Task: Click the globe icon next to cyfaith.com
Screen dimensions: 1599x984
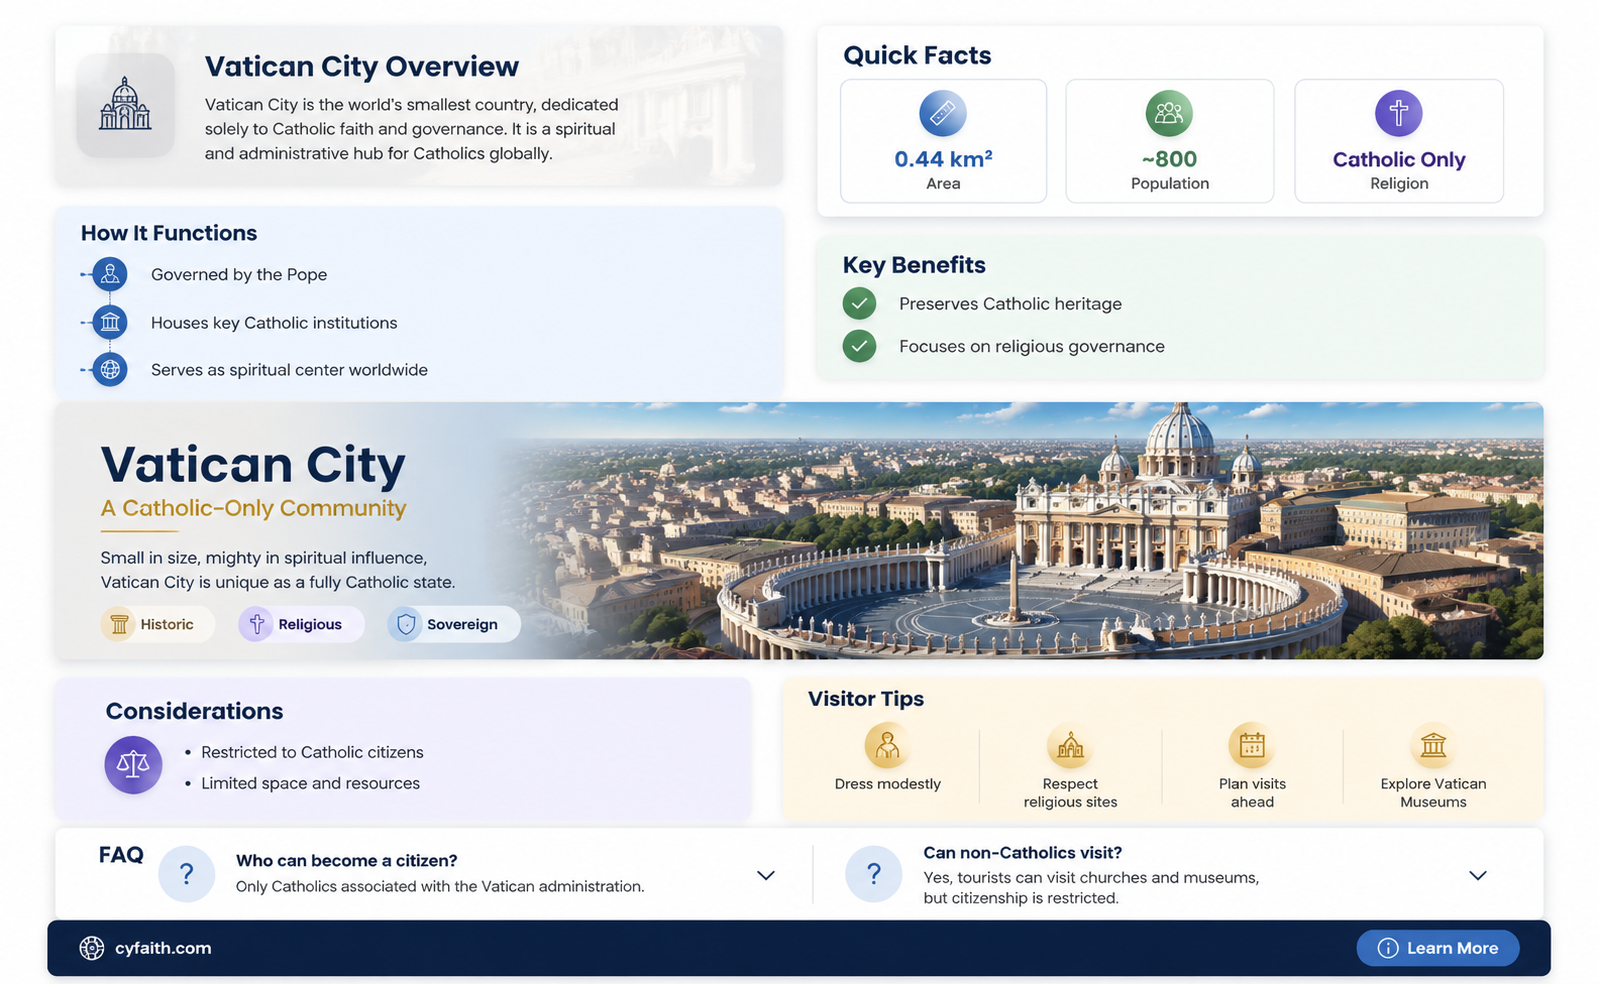Action: 92,948
